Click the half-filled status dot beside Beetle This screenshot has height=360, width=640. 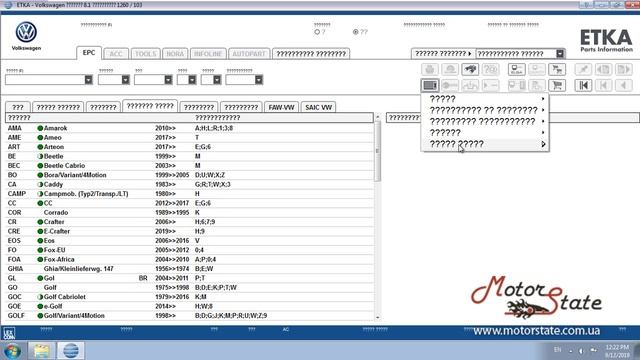[x=40, y=156]
